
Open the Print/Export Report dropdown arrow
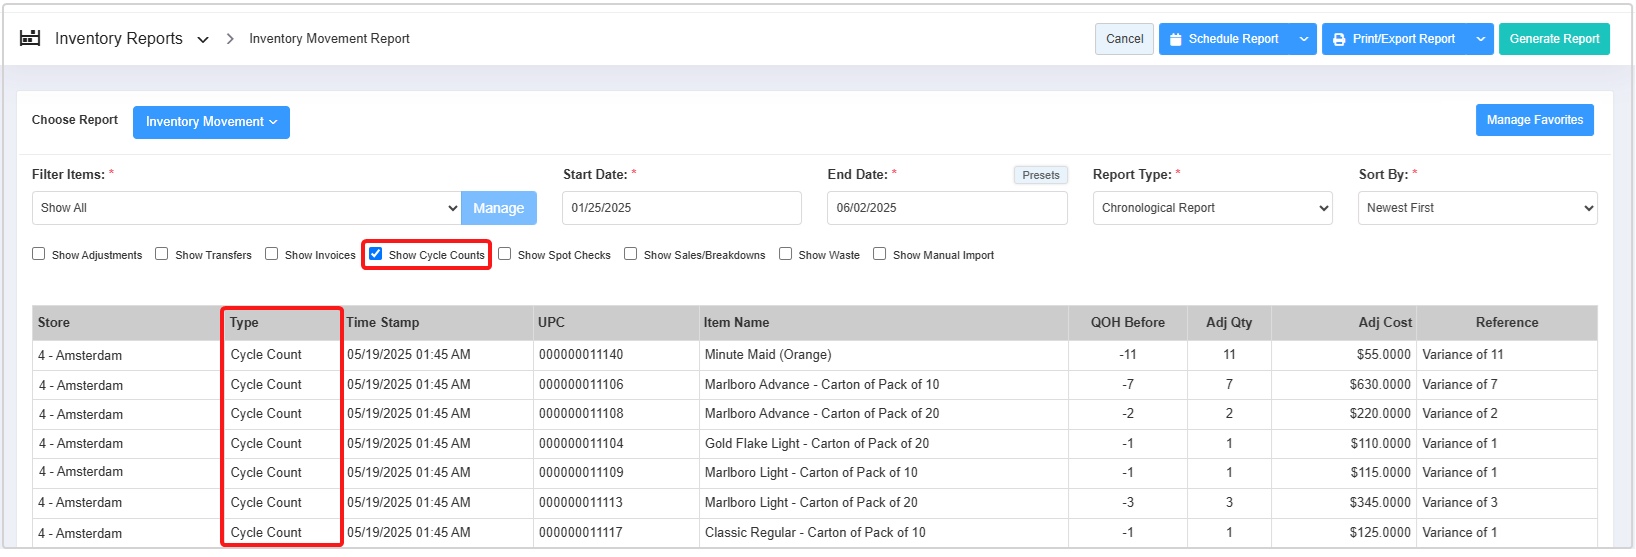1480,39
